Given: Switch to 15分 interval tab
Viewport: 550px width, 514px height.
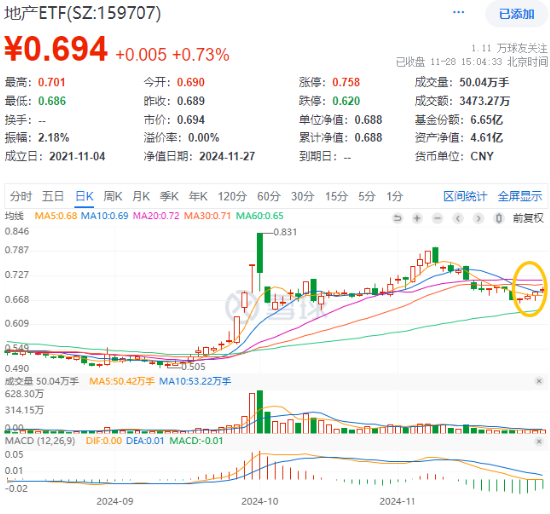Looking at the screenshot, I should pos(336,196).
